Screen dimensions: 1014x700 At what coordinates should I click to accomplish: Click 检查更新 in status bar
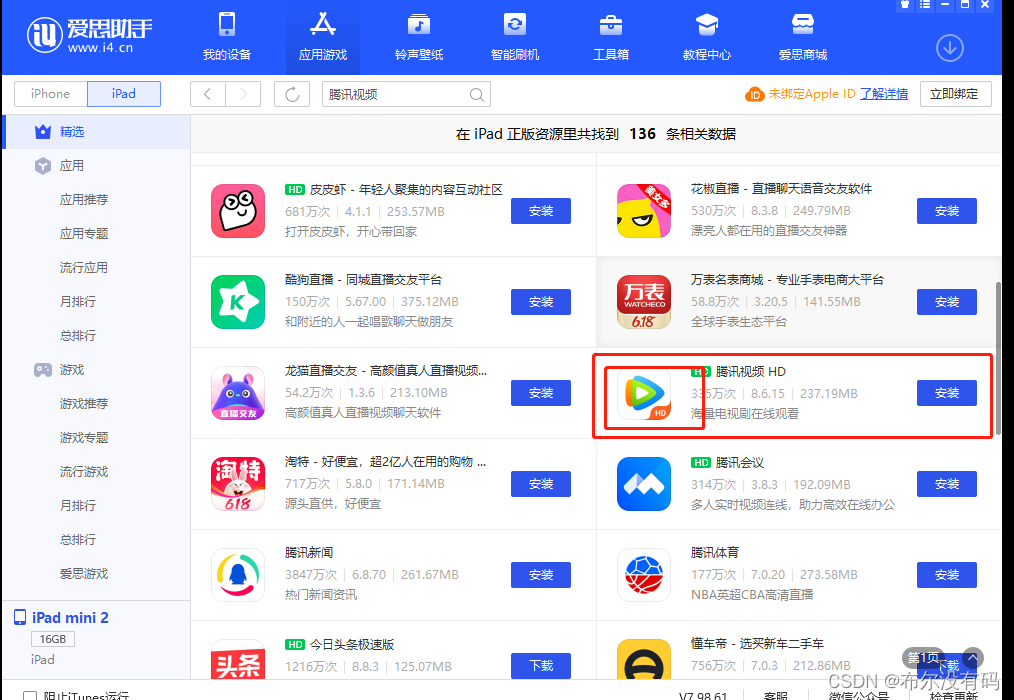[954, 696]
